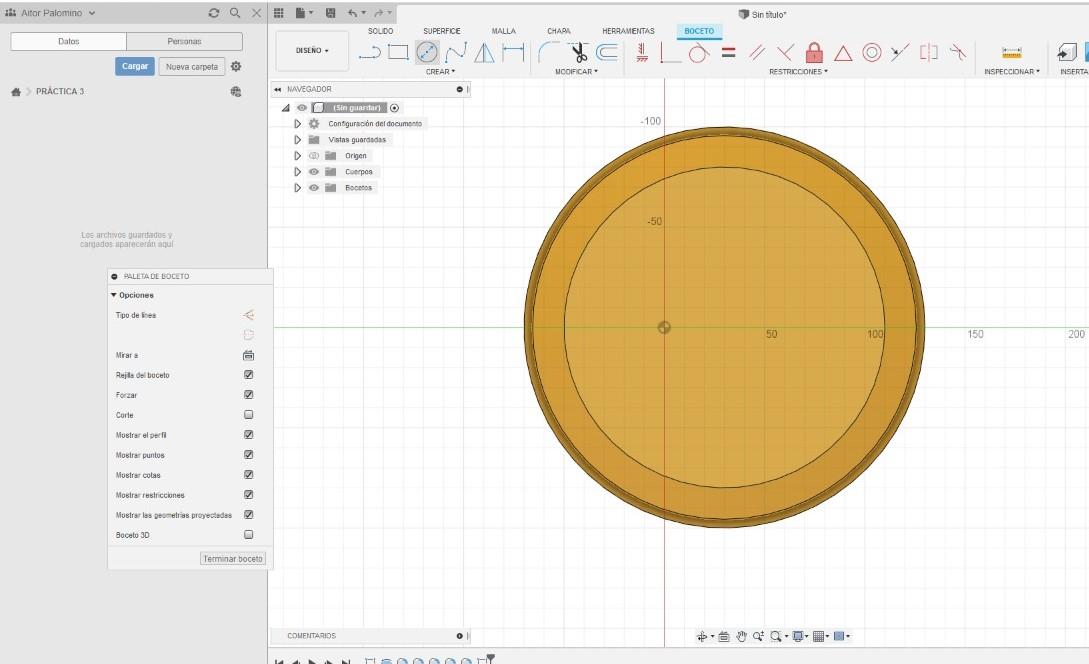Viewport: 1089px width, 664px height.
Task: Click the Terminar boceto button
Action: [233, 558]
